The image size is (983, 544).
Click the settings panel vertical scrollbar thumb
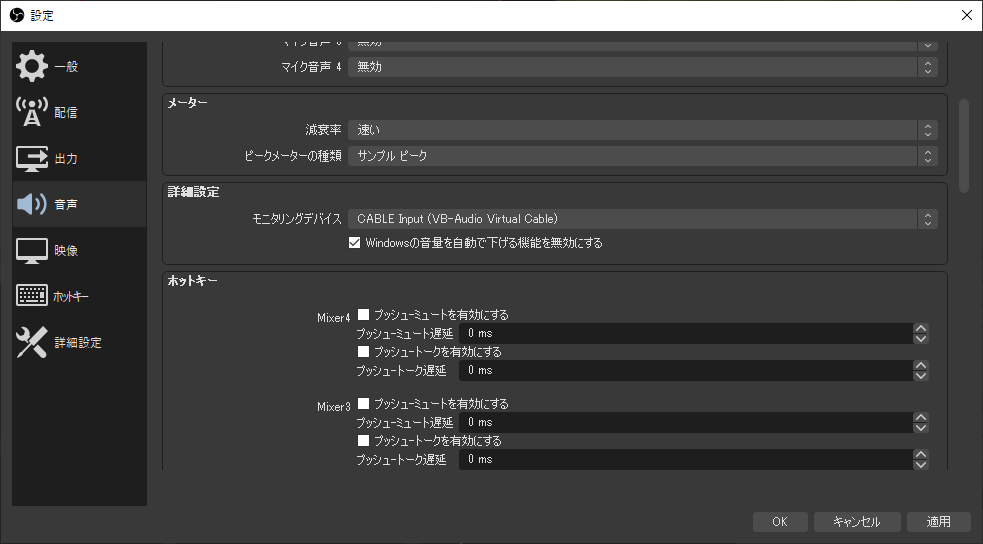point(964,145)
